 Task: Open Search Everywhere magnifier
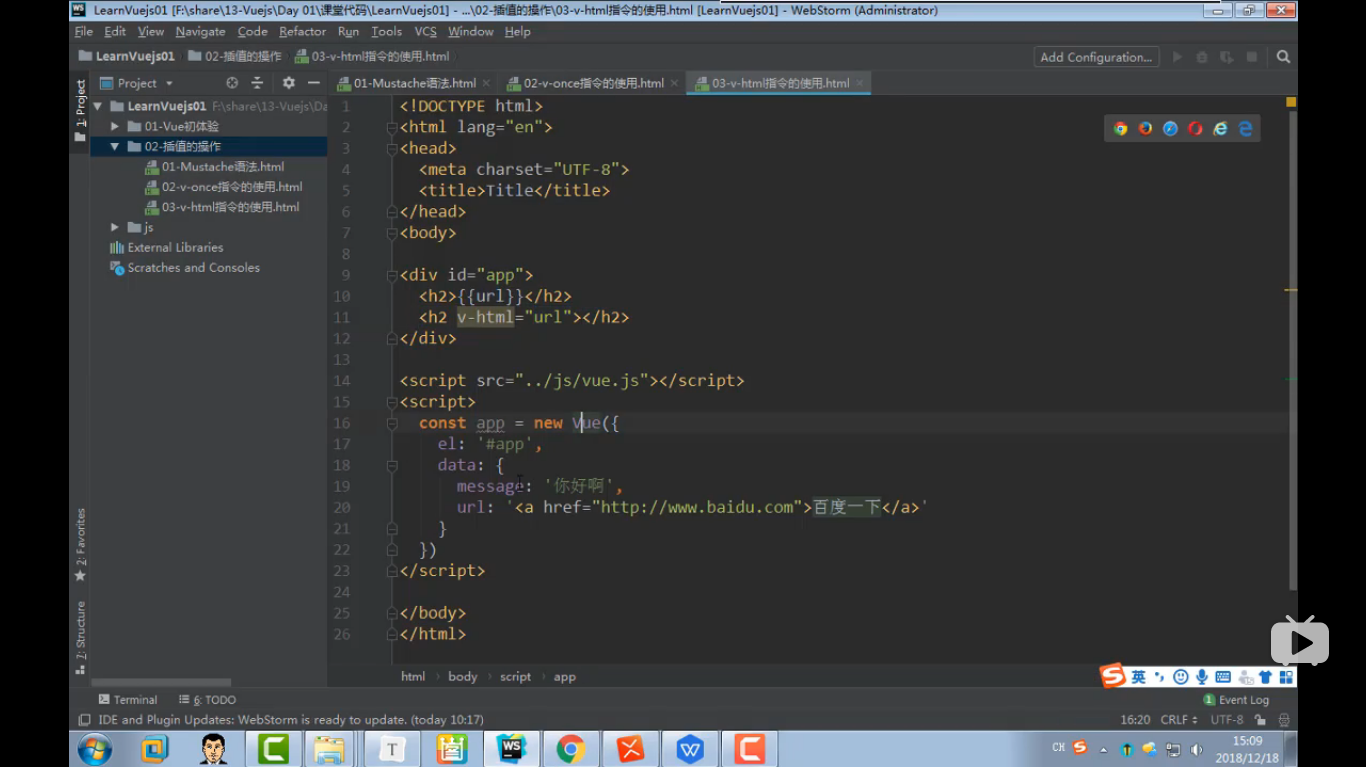[1283, 57]
